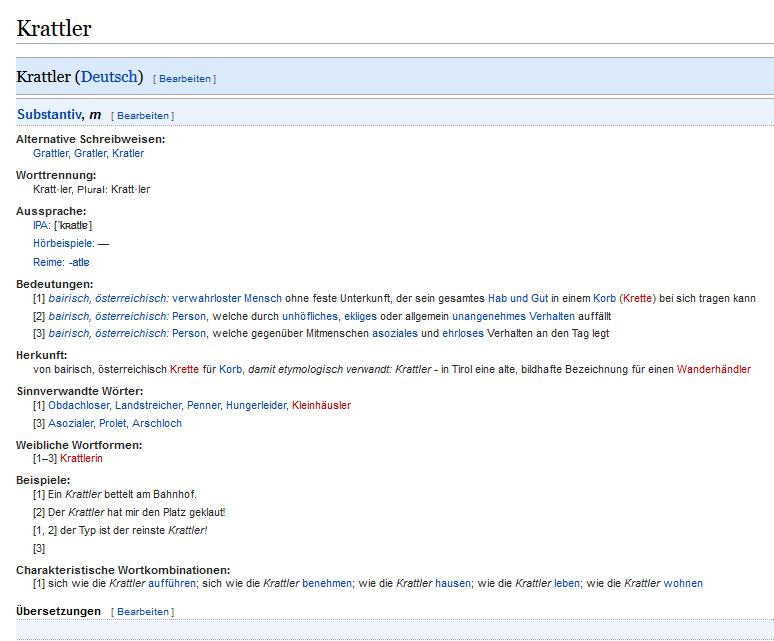
Task: Open the 'Mensch' link in meaning [1]
Action: point(263,298)
